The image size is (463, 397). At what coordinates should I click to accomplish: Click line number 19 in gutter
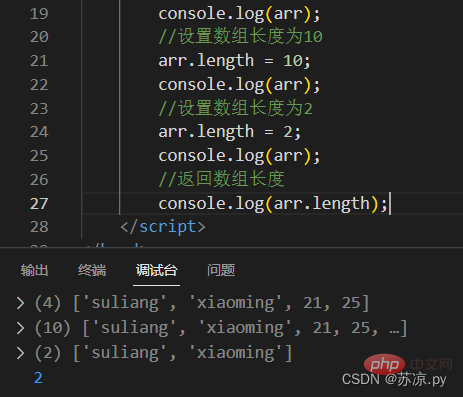[x=39, y=14]
